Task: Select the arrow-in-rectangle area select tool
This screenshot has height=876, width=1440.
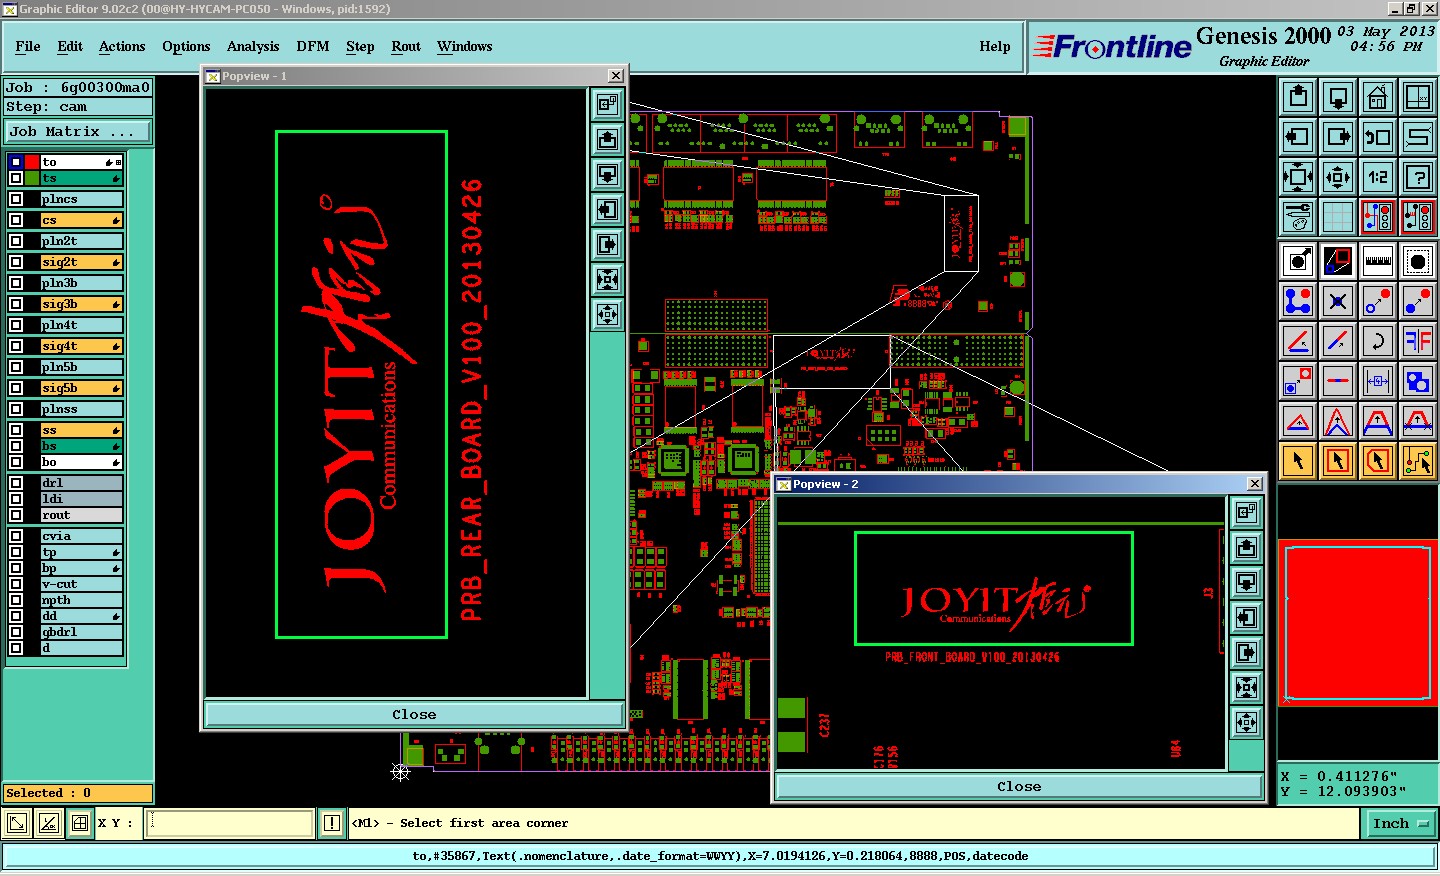Action: 1338,461
